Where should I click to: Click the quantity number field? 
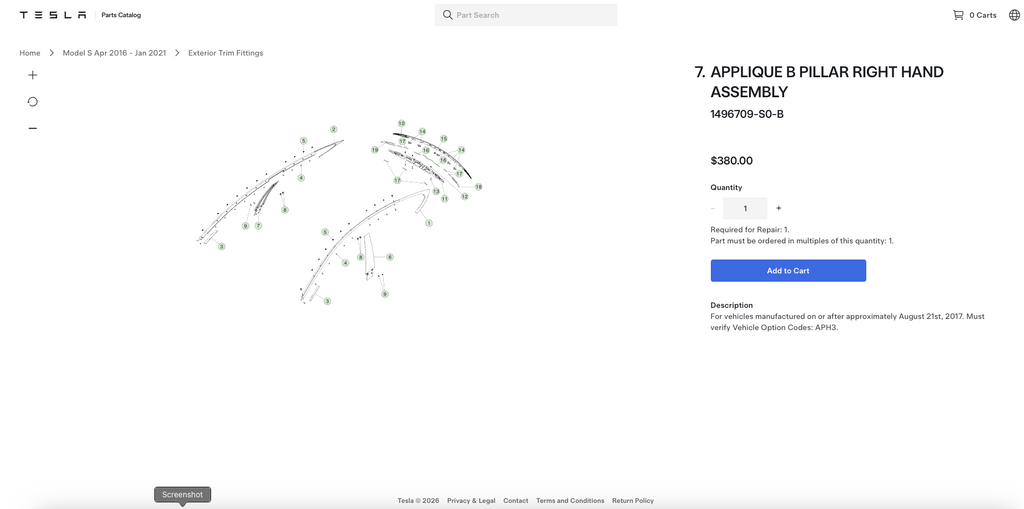tap(745, 208)
